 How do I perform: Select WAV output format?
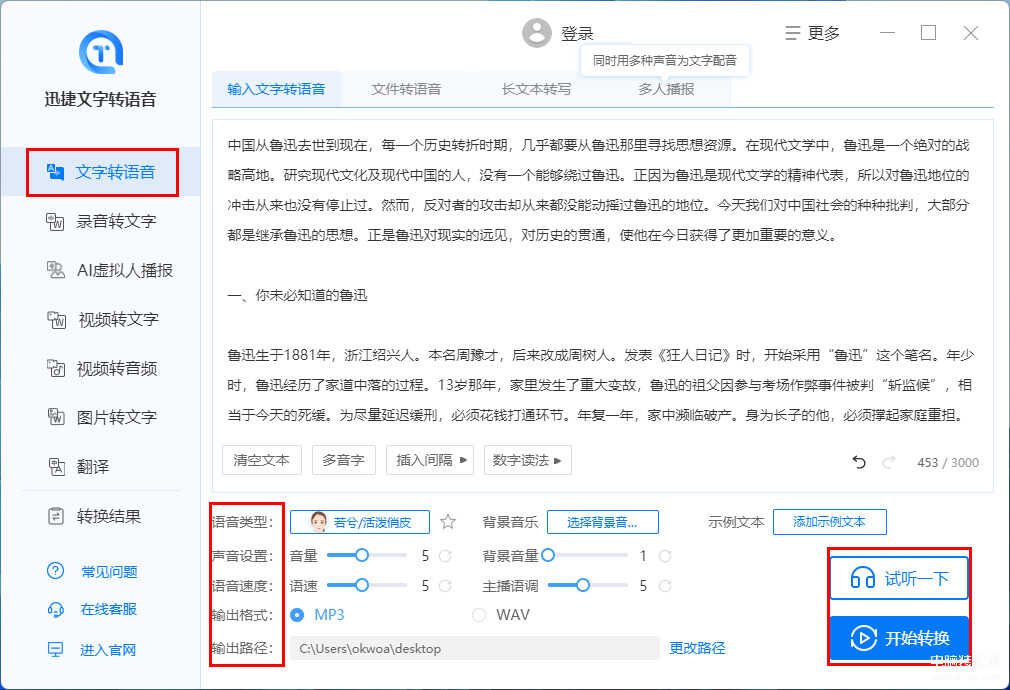479,615
